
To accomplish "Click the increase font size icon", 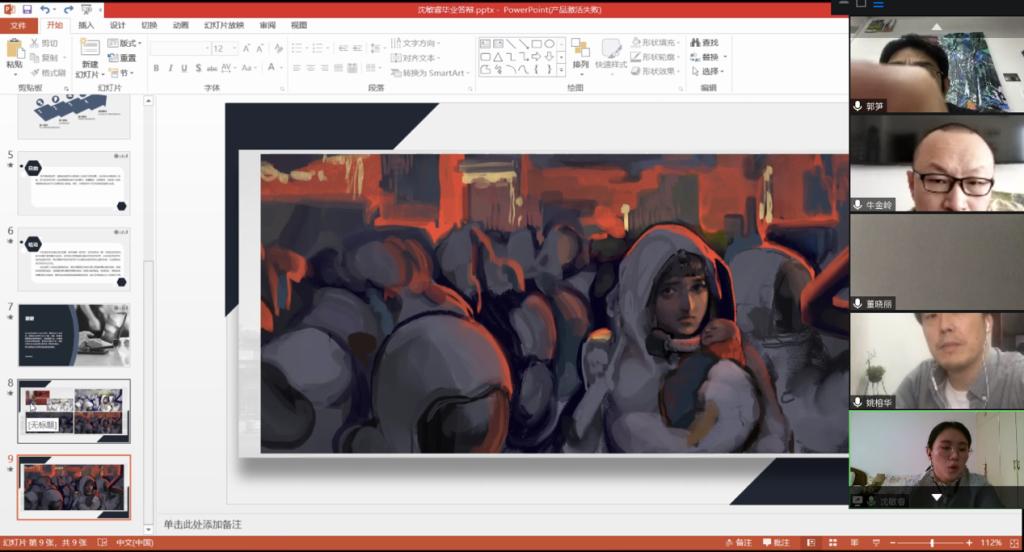I will (246, 48).
